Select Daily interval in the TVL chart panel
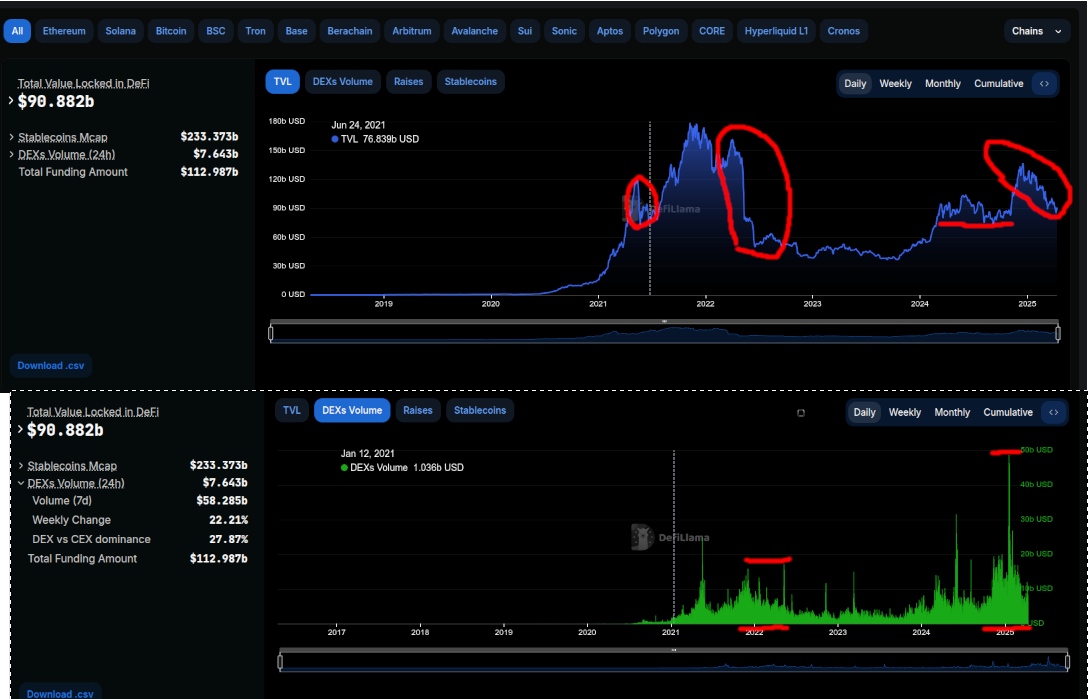 pos(855,83)
